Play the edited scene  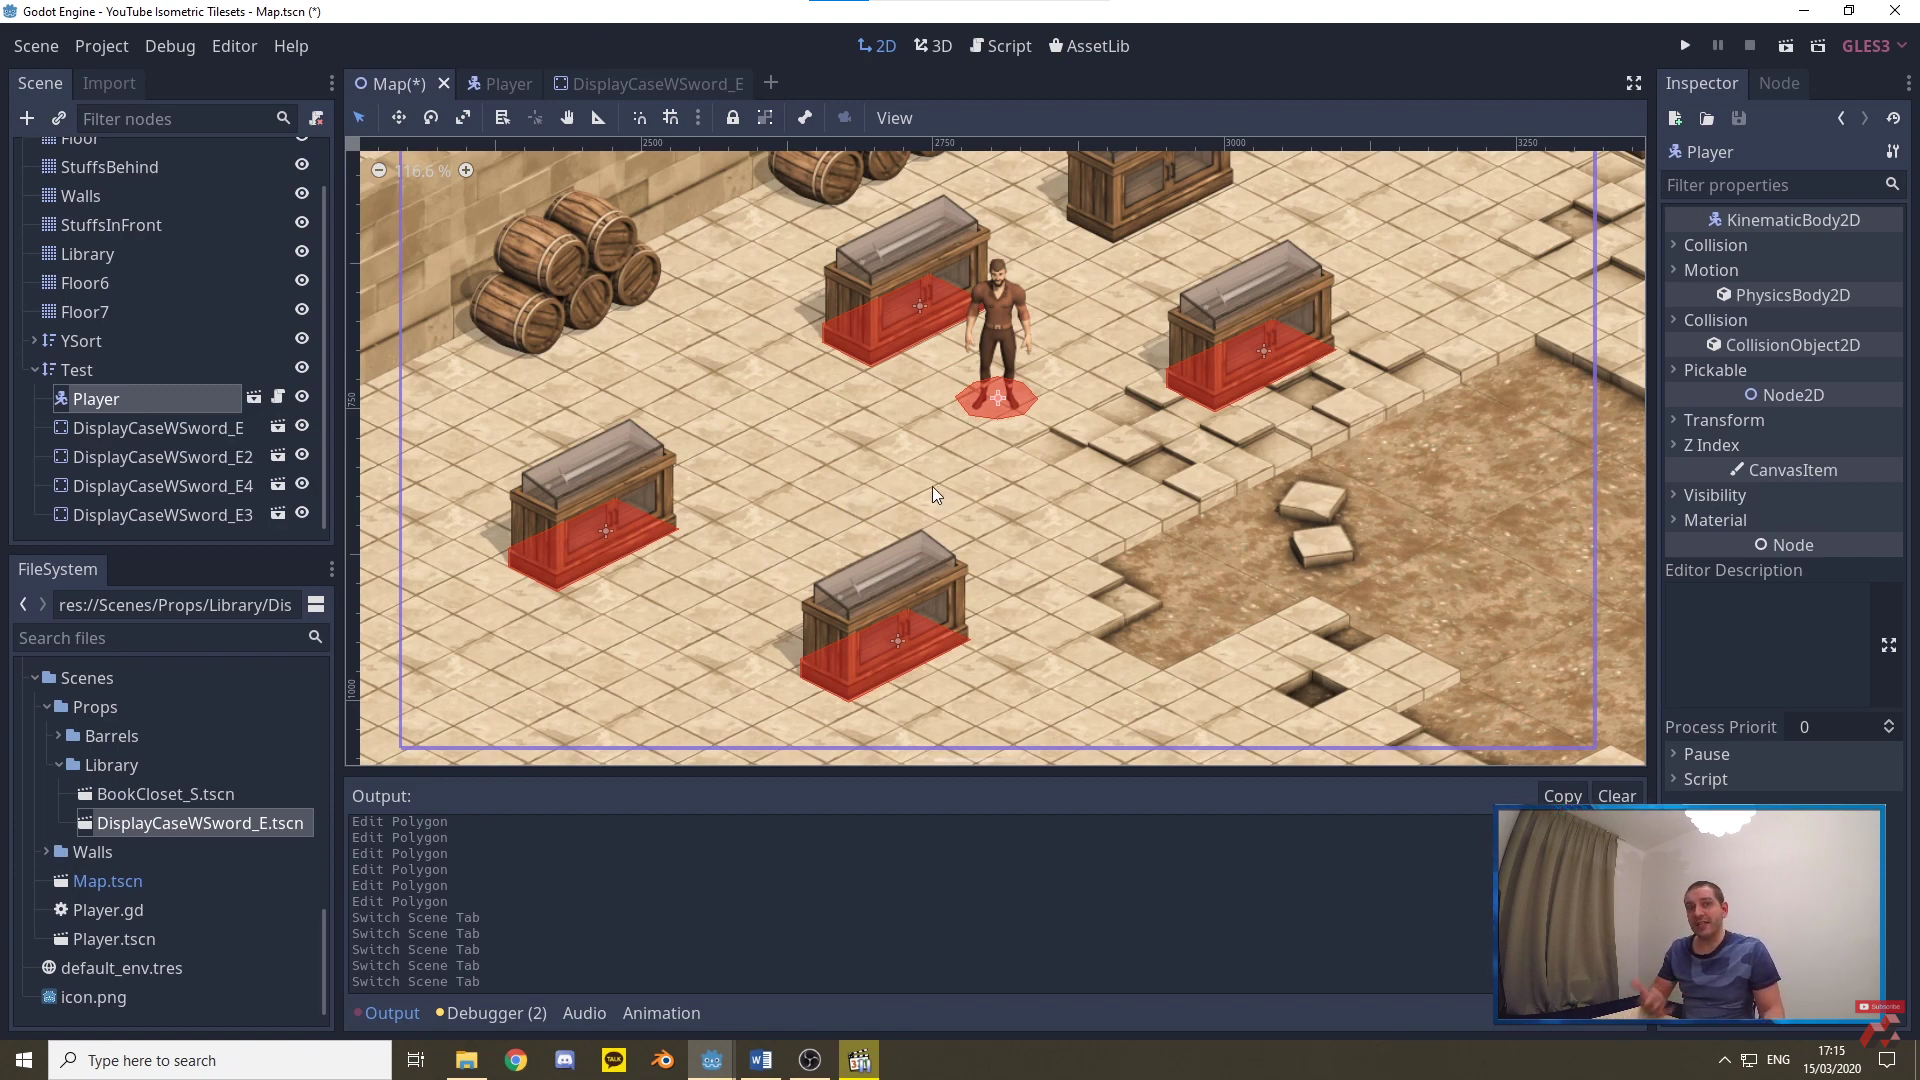pos(1786,46)
